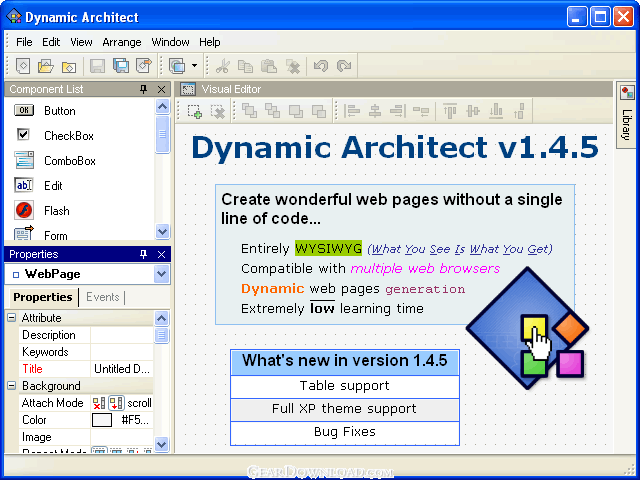Click the Align top edges icon

click(450, 111)
